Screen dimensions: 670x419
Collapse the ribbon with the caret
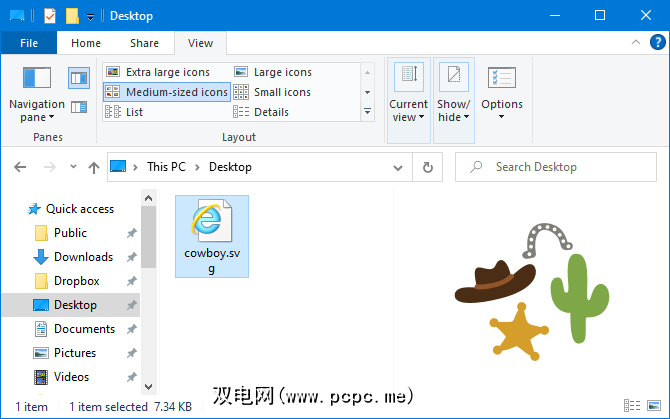point(636,42)
